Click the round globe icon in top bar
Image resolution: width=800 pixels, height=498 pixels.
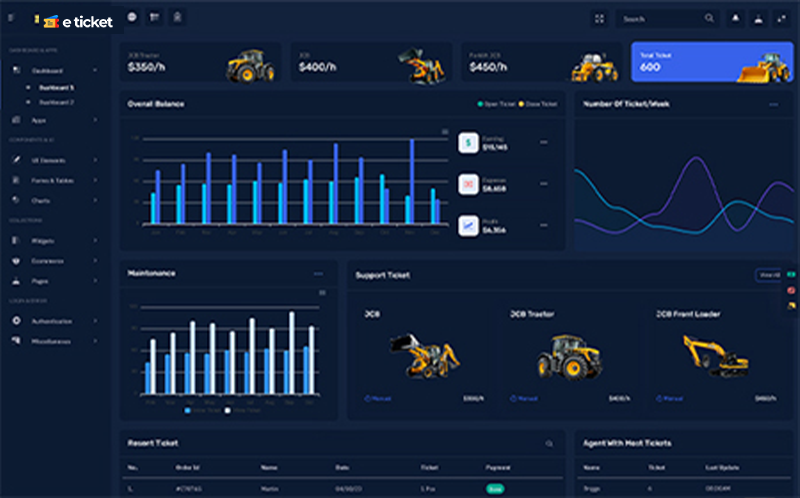132,17
